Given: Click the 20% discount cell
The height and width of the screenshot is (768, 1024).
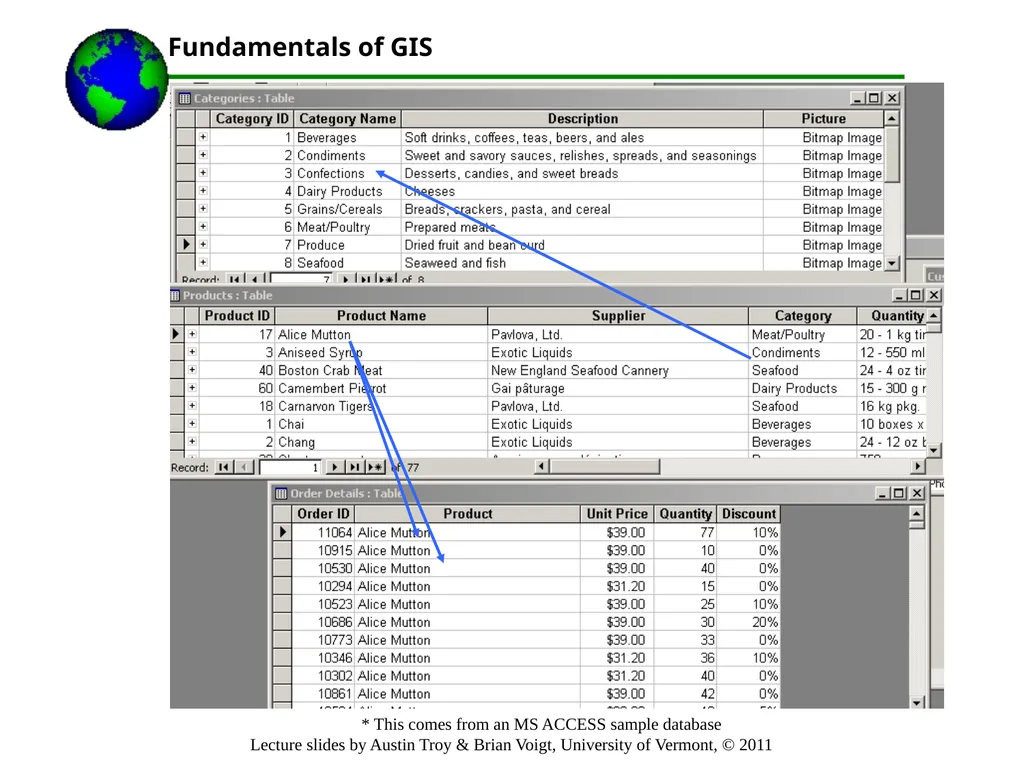Looking at the screenshot, I should [749, 622].
